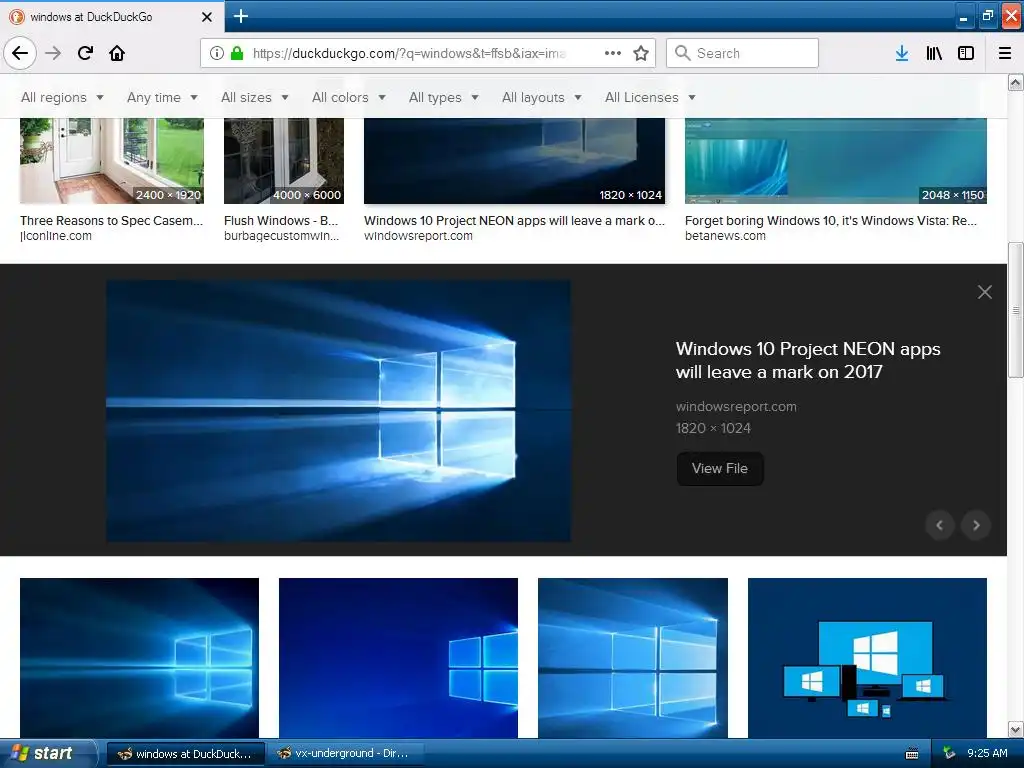This screenshot has height=768, width=1024.
Task: Open the 'Windows 10 Project NEON apps' heading link
Action: coord(808,360)
